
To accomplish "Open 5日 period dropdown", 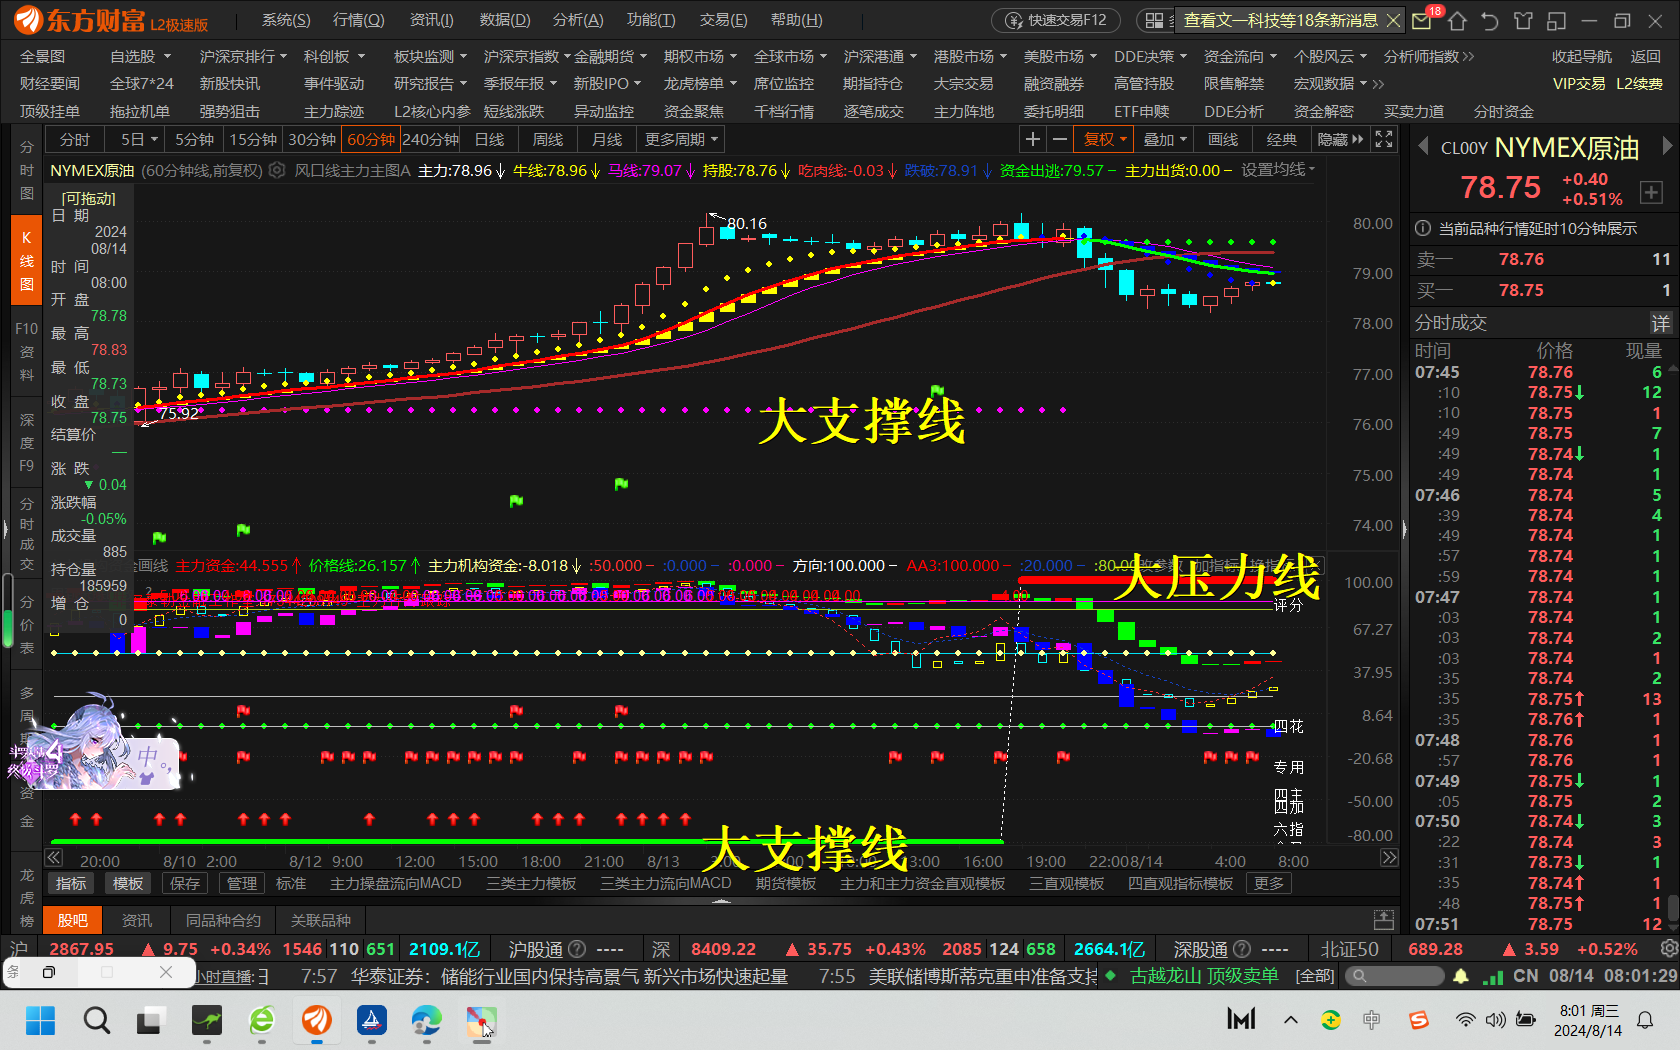I will [140, 139].
